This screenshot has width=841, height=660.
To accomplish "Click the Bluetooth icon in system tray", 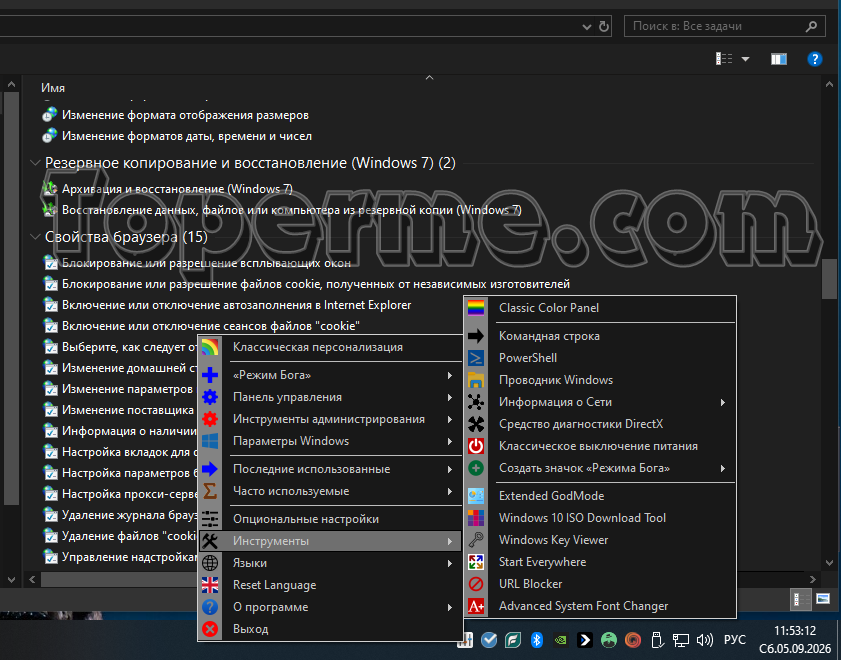I will click(x=536, y=640).
